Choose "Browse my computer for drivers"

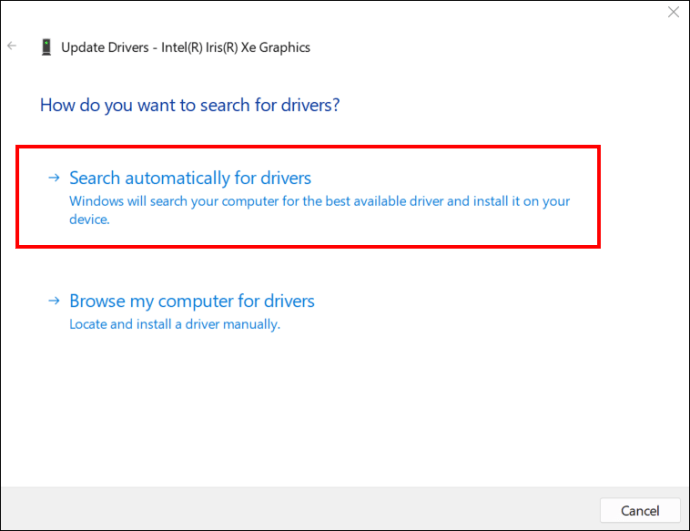[x=192, y=301]
